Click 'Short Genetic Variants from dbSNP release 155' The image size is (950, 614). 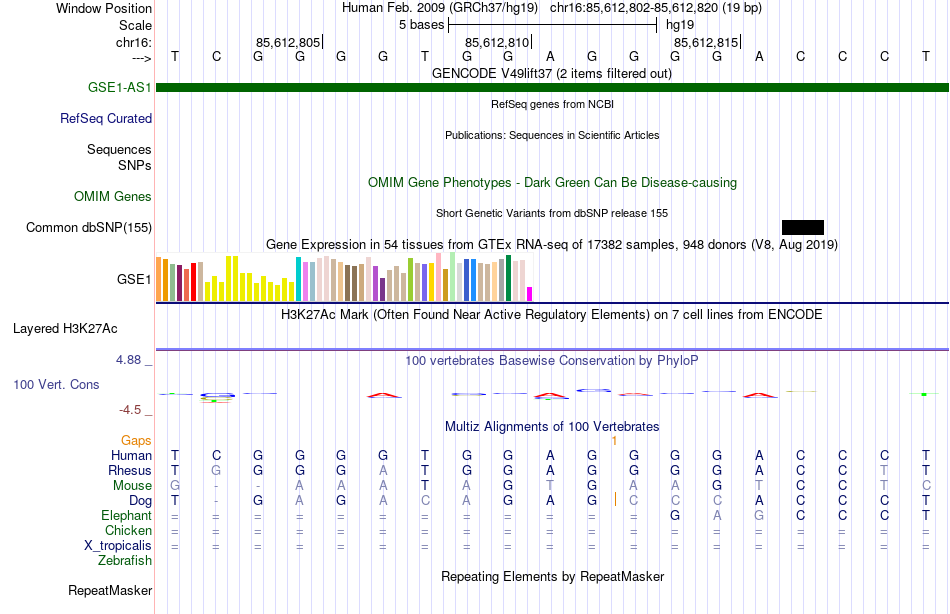tap(552, 213)
